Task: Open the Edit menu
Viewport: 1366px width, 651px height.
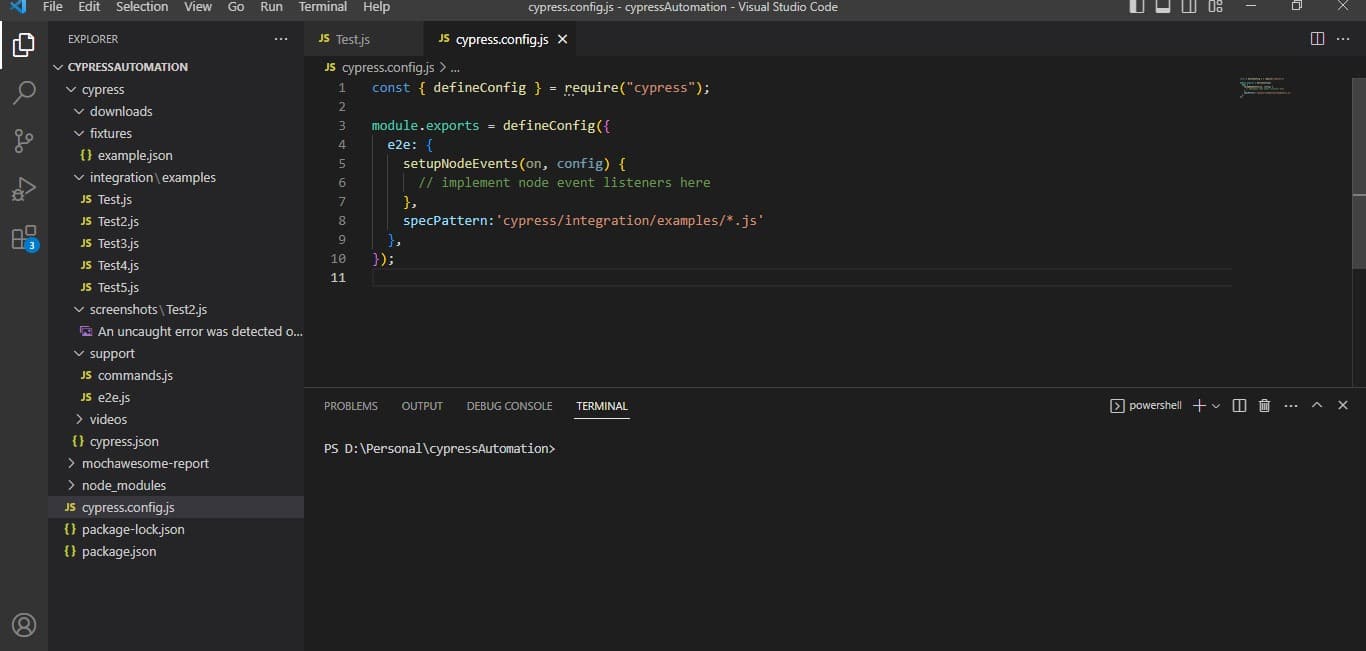Action: [x=89, y=7]
